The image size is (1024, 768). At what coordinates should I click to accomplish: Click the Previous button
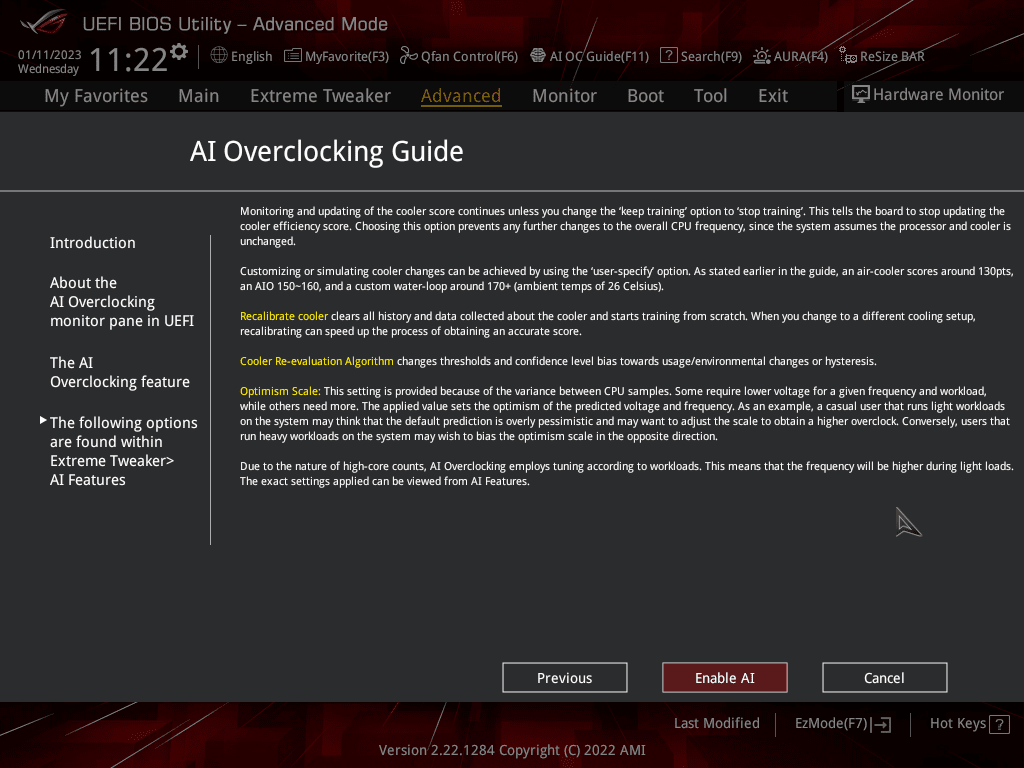click(x=564, y=678)
